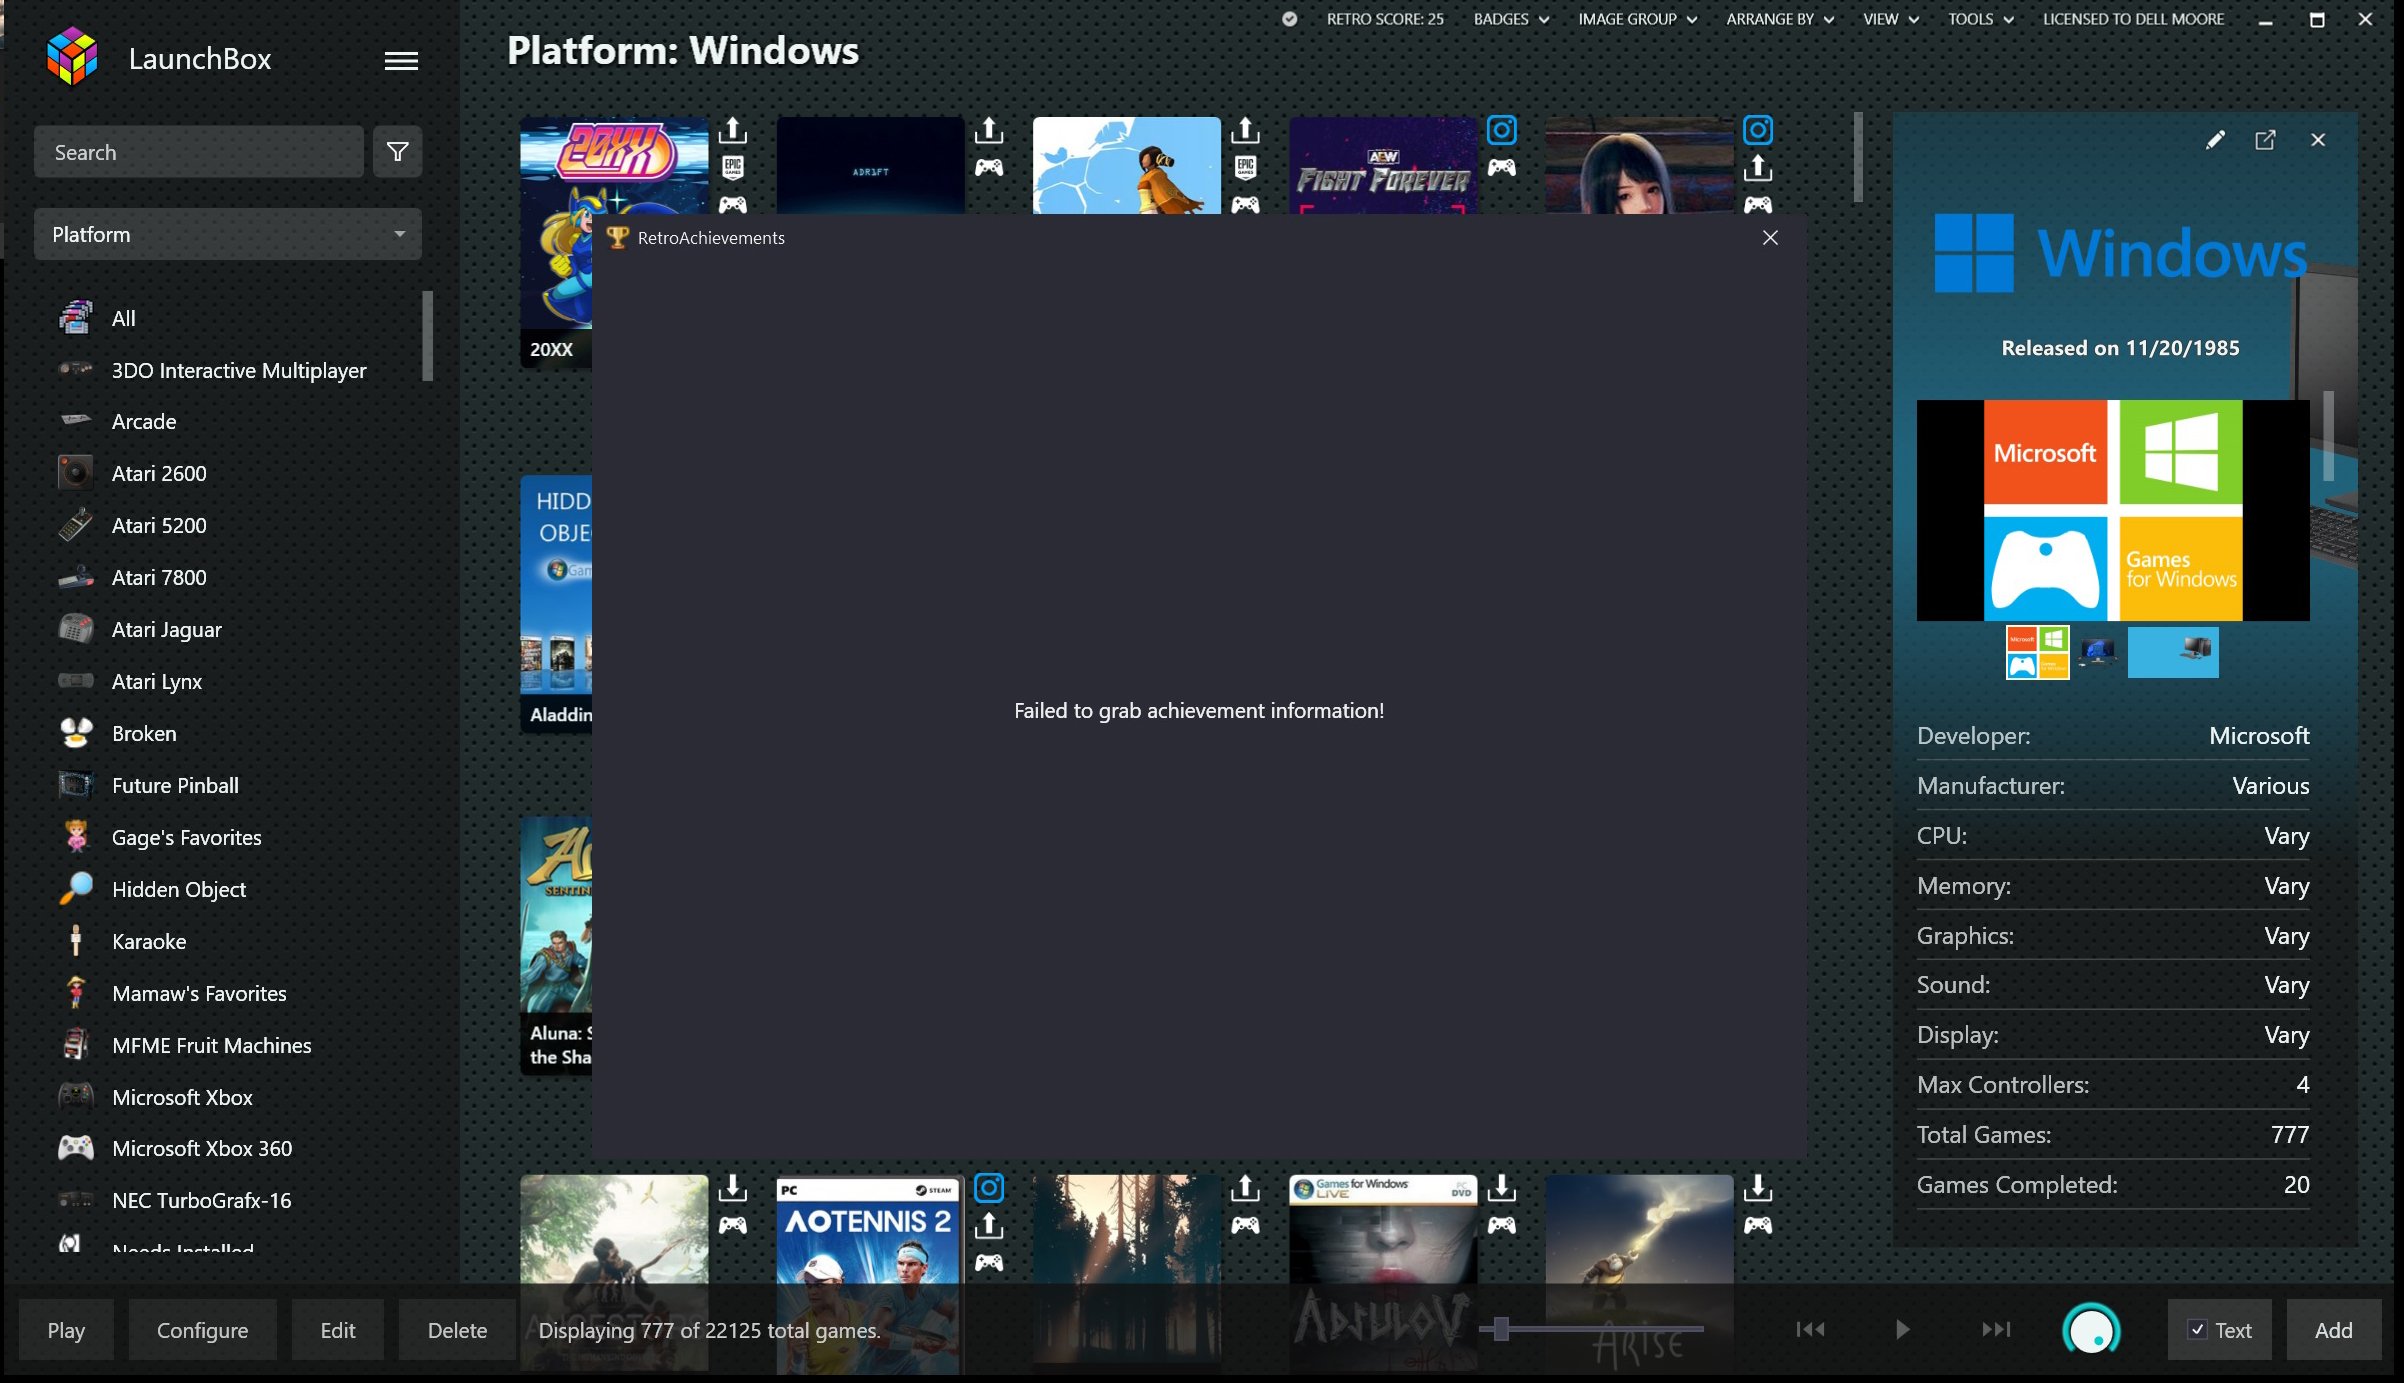Select the Fight Forever game cover
Viewport: 2404px width, 1383px height.
click(1382, 165)
